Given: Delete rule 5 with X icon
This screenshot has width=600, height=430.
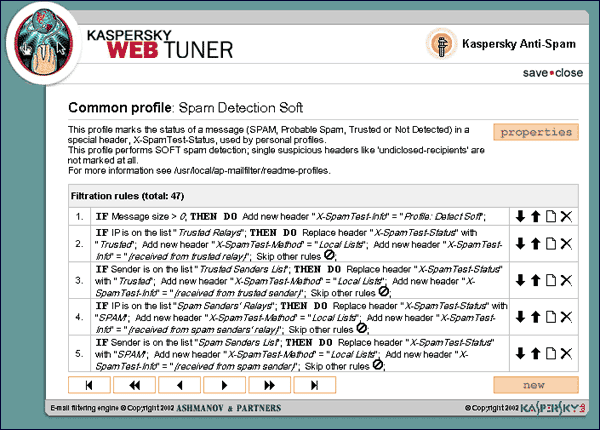Looking at the screenshot, I should point(566,353).
